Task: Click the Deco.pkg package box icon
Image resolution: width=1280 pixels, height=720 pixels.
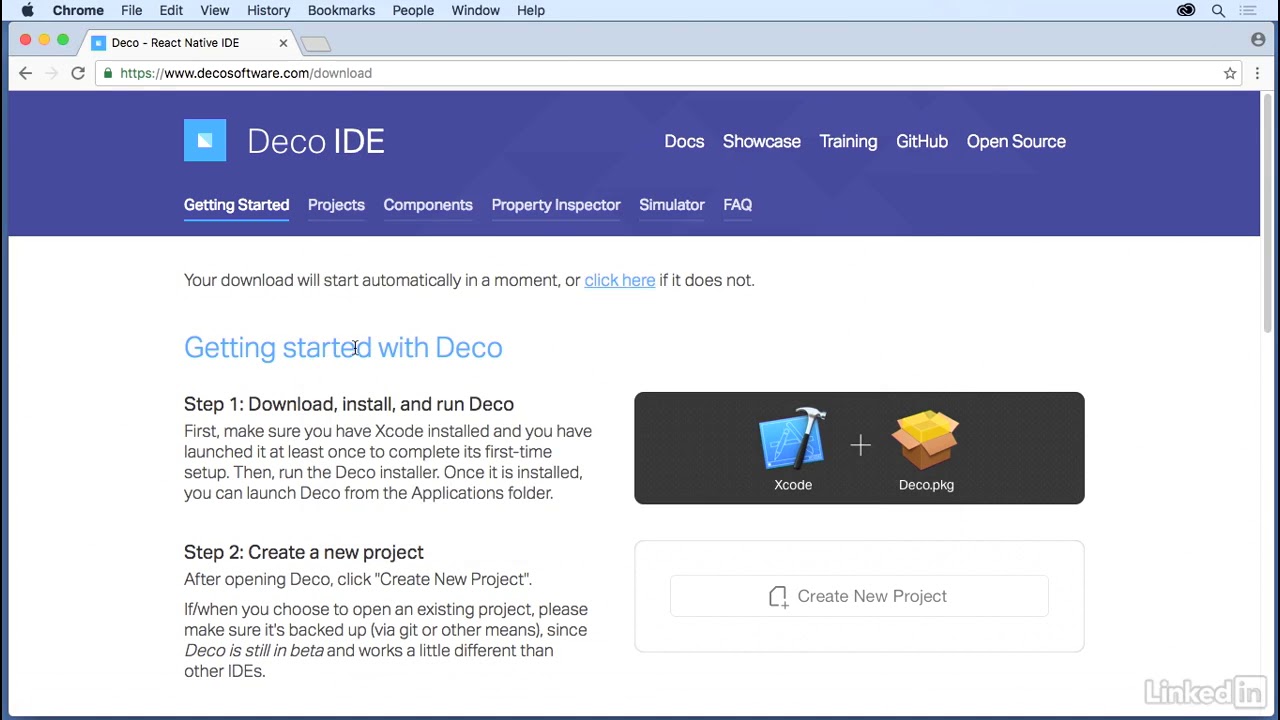Action: pyautogui.click(x=927, y=439)
